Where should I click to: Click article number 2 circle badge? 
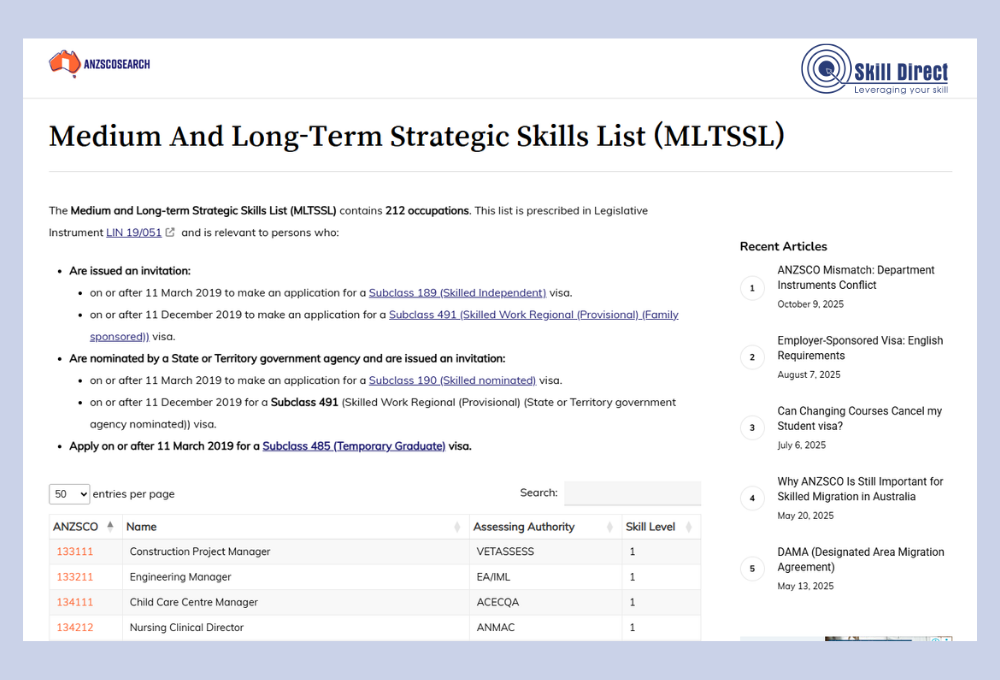753,357
